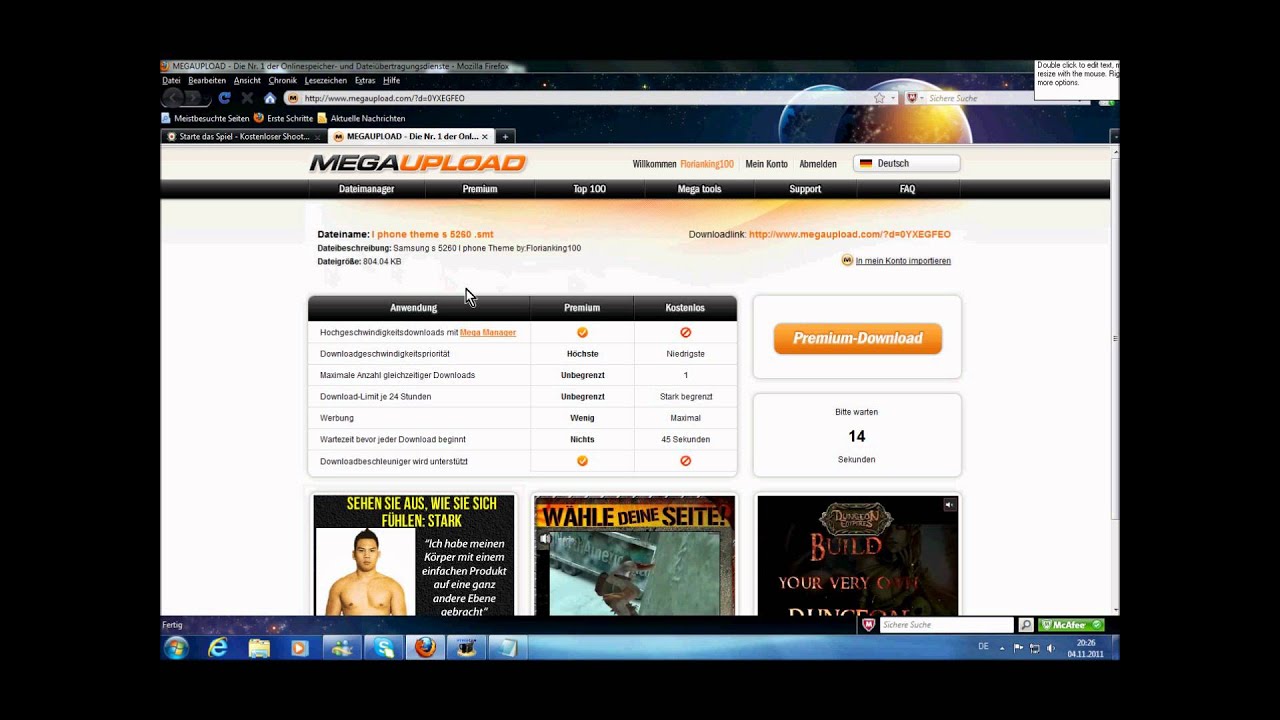Bookmark this page with the star icon
Image resolution: width=1280 pixels, height=720 pixels.
click(879, 98)
